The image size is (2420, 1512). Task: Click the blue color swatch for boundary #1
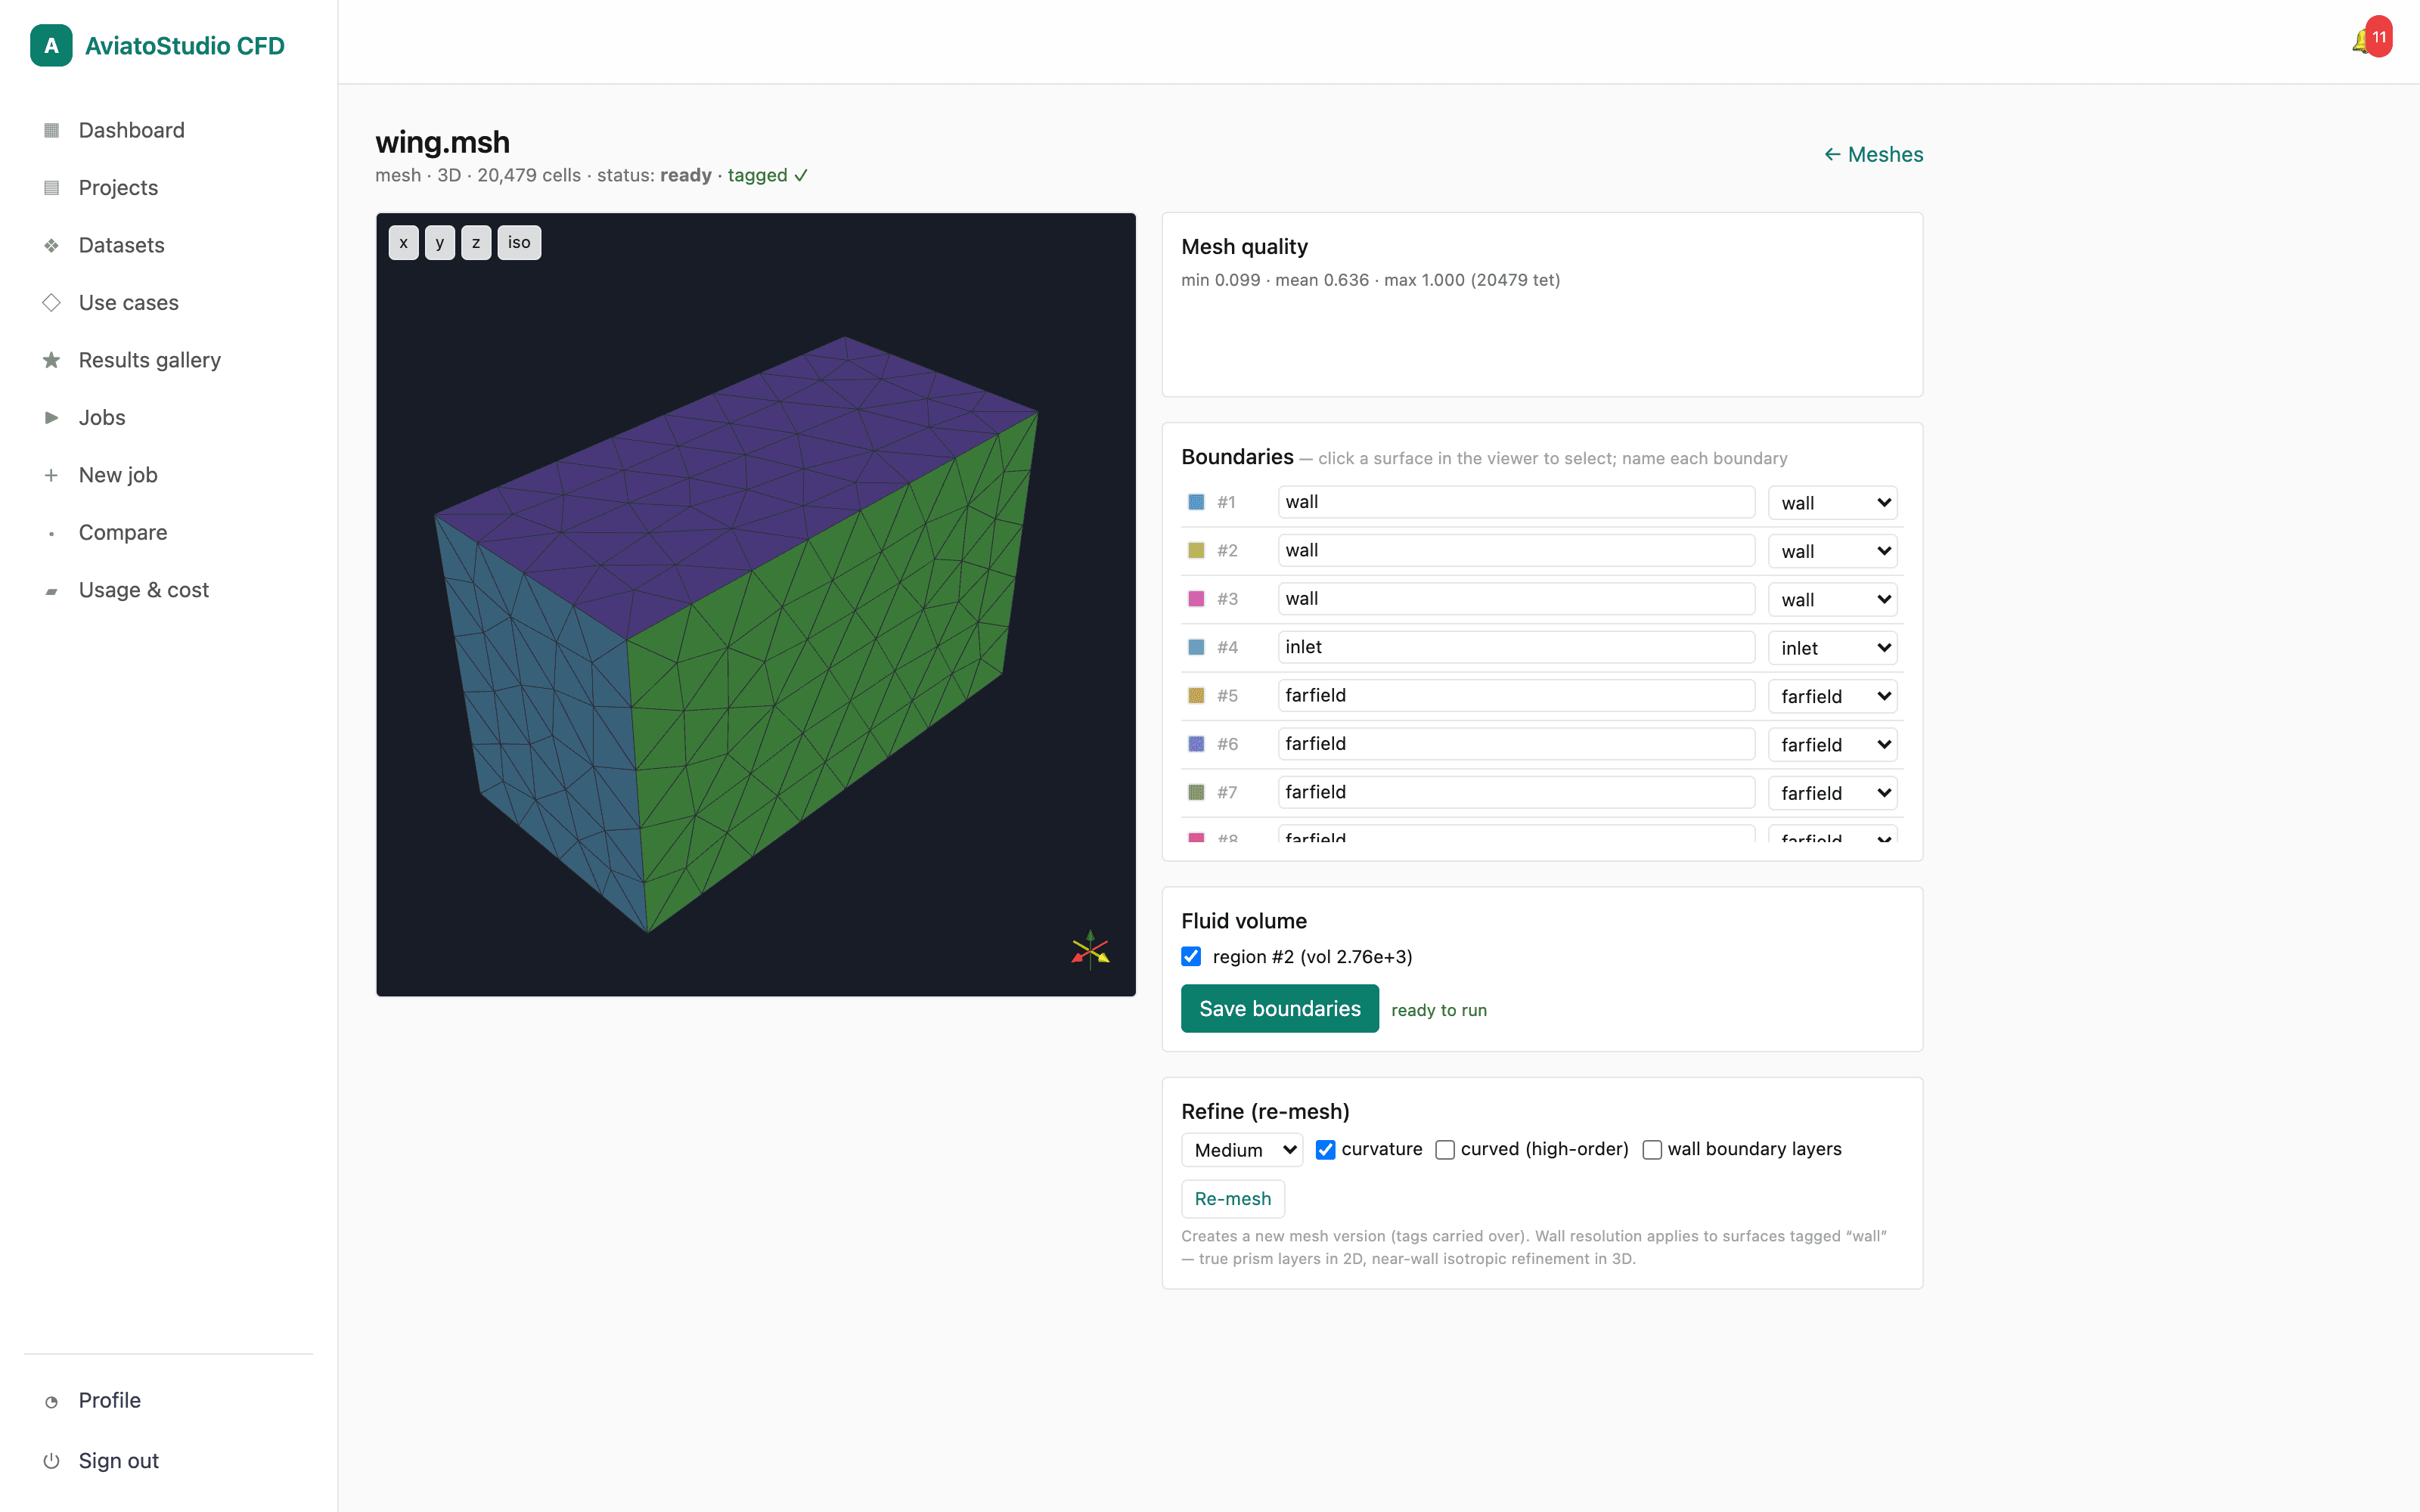point(1196,502)
